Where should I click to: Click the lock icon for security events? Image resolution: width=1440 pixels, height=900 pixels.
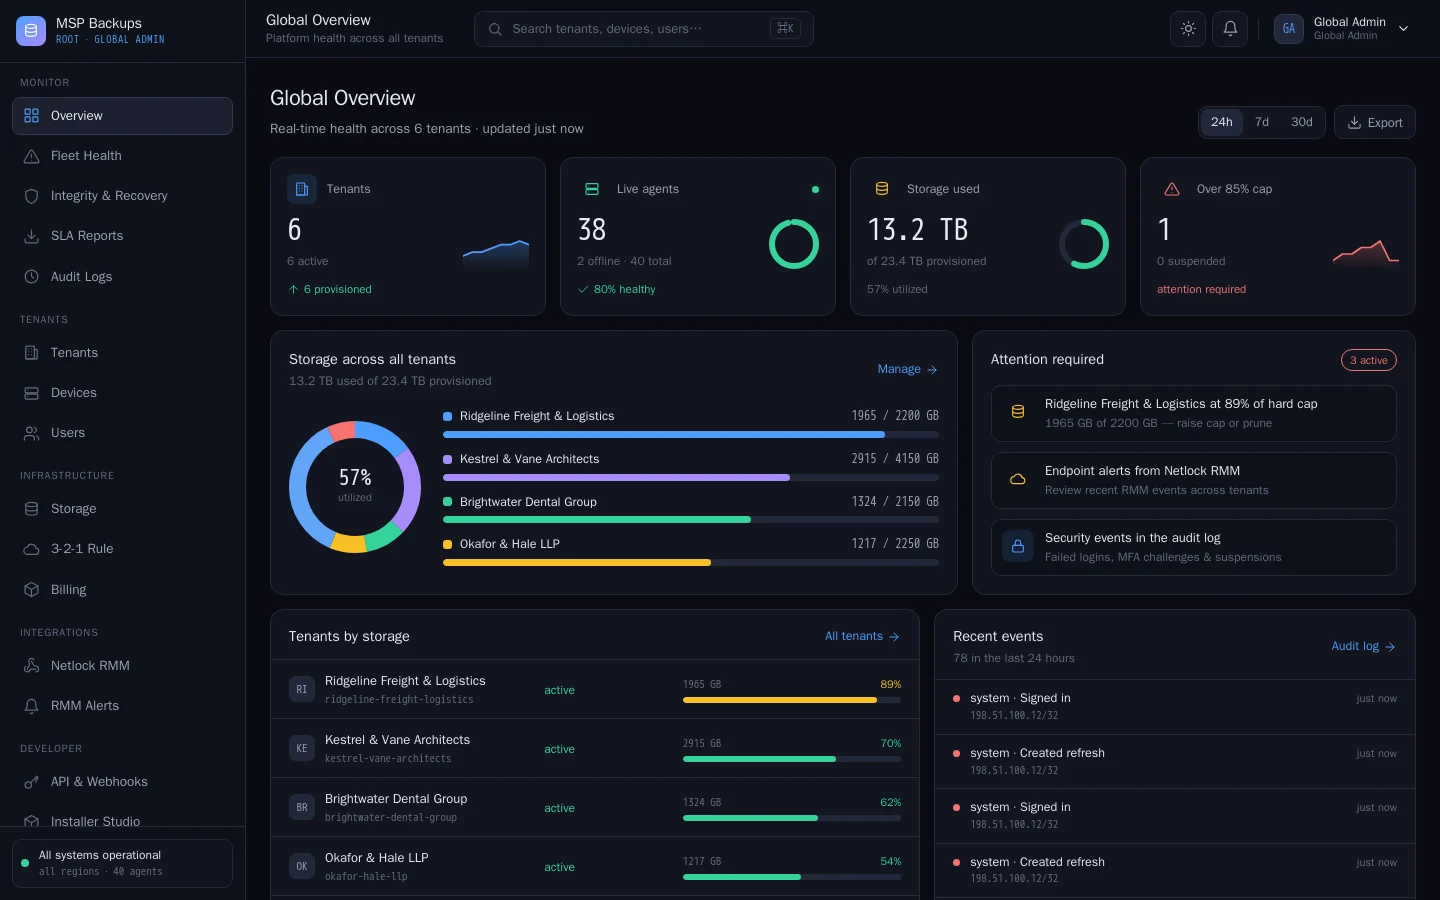coord(1018,547)
